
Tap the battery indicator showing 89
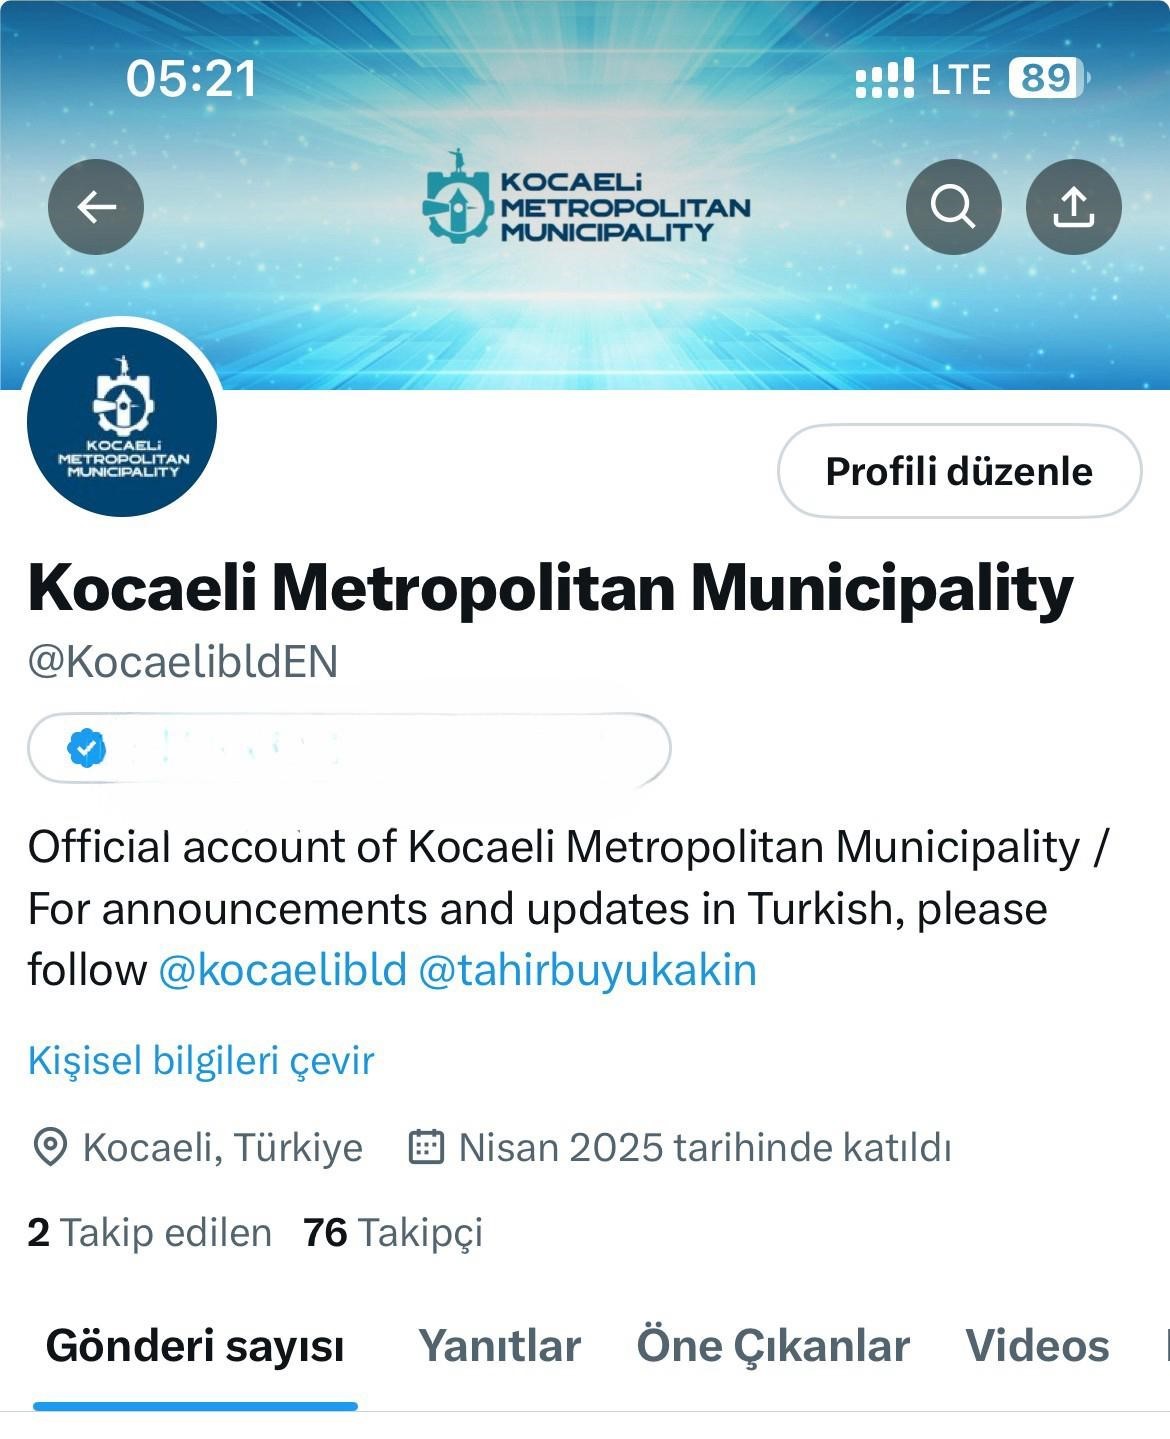[x=1045, y=76]
